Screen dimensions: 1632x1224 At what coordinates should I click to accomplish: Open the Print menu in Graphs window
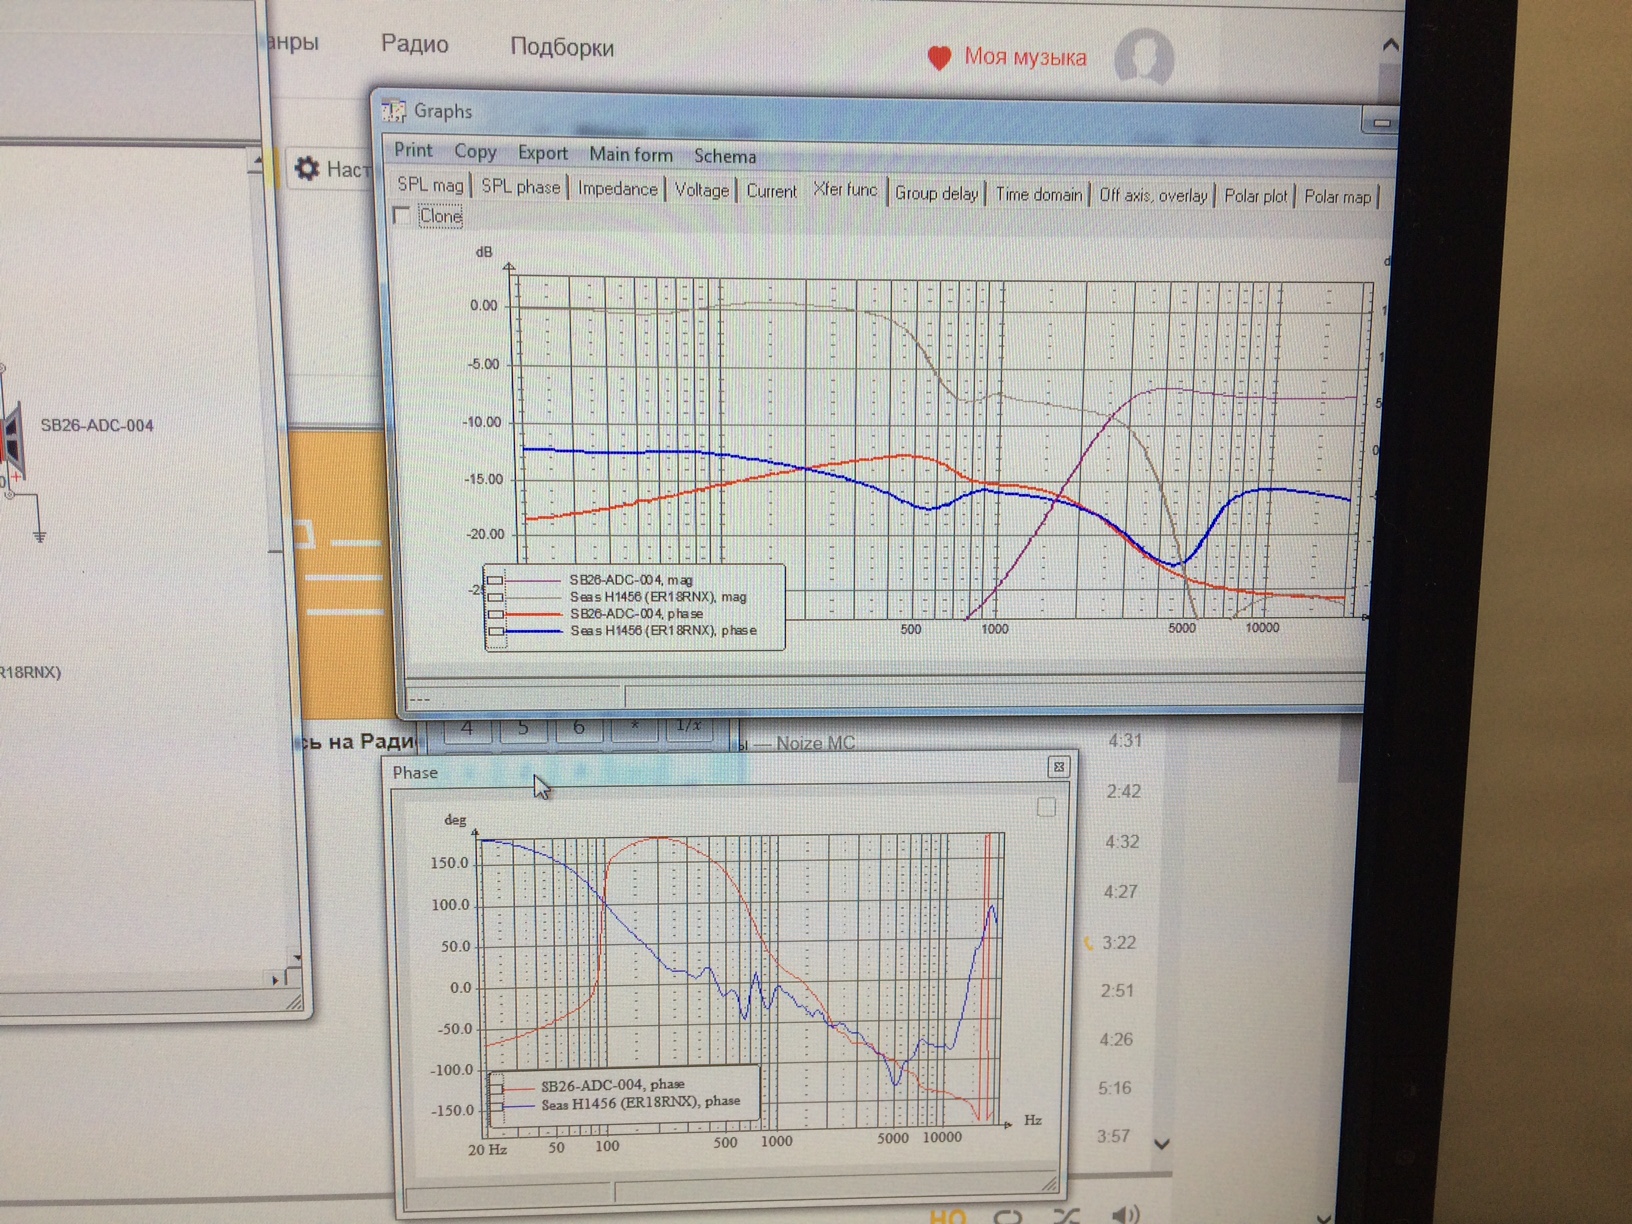click(x=413, y=150)
